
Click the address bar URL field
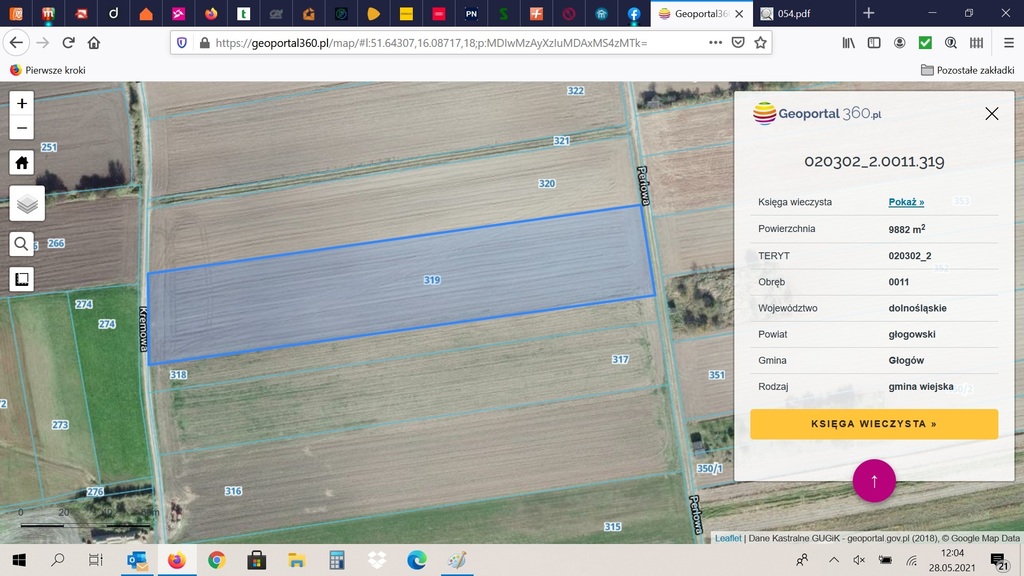click(x=450, y=43)
